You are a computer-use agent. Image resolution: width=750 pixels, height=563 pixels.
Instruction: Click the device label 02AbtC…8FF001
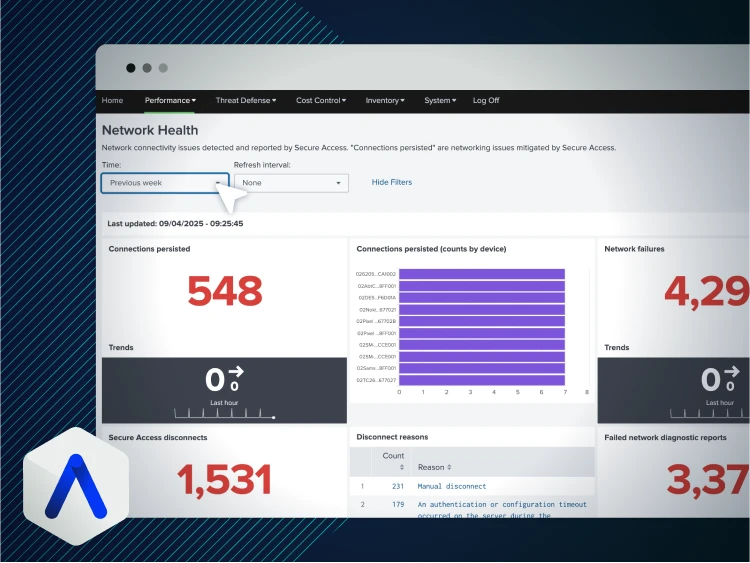[377, 286]
